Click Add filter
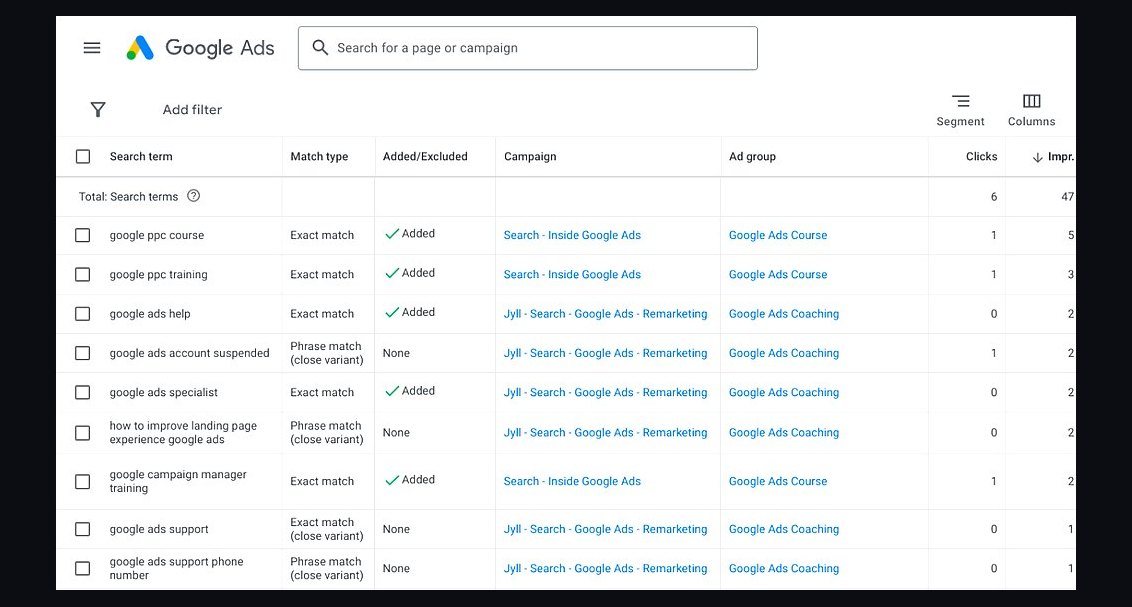This screenshot has height=607, width=1132. (192, 110)
